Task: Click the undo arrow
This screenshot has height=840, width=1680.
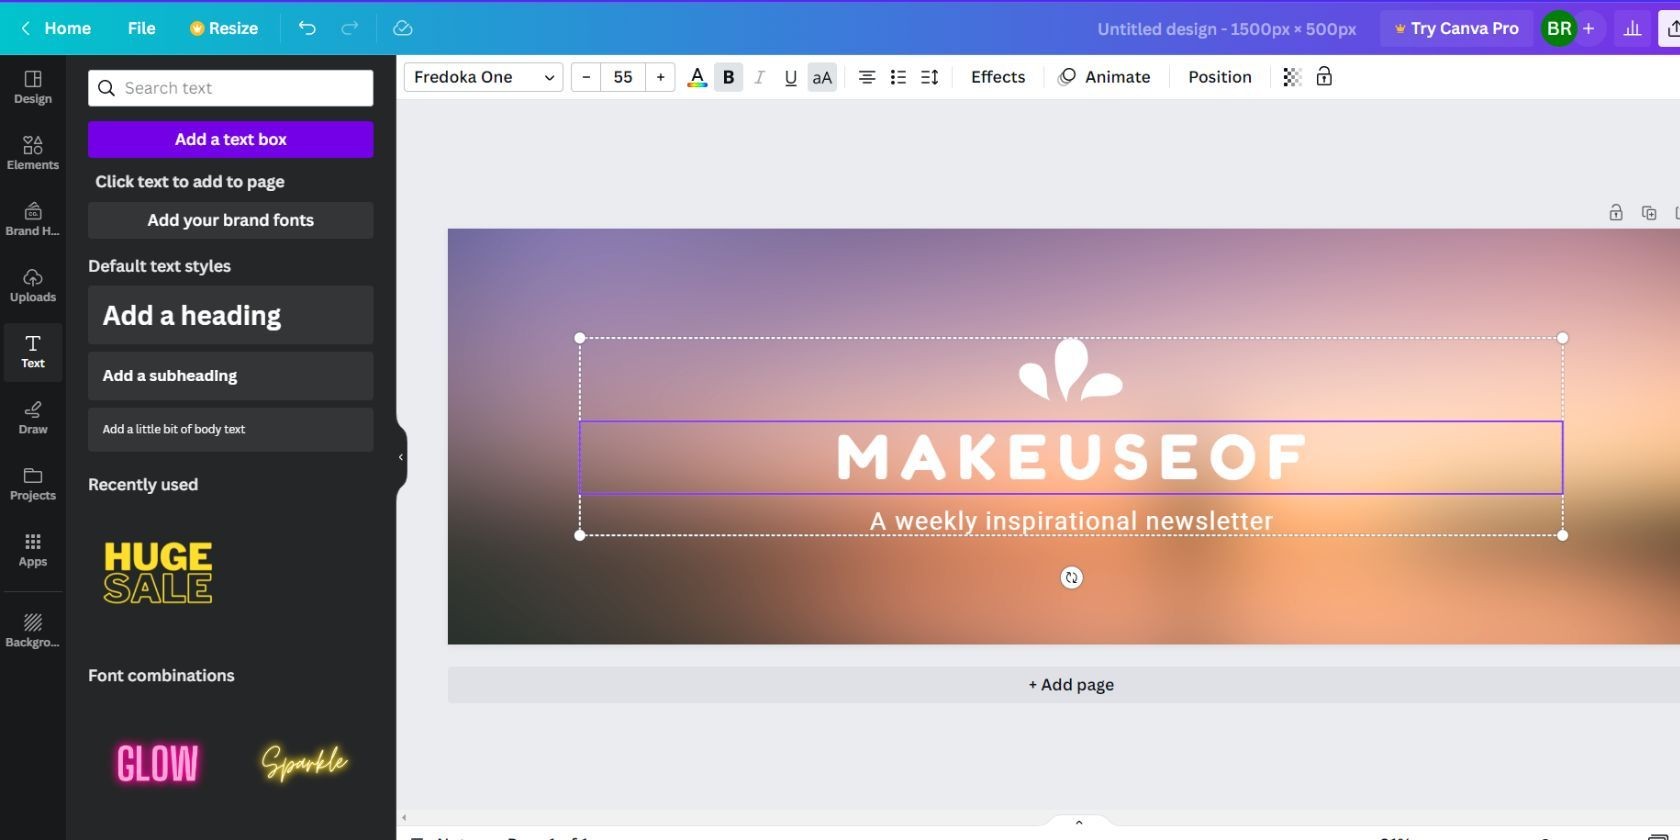Action: 307,28
